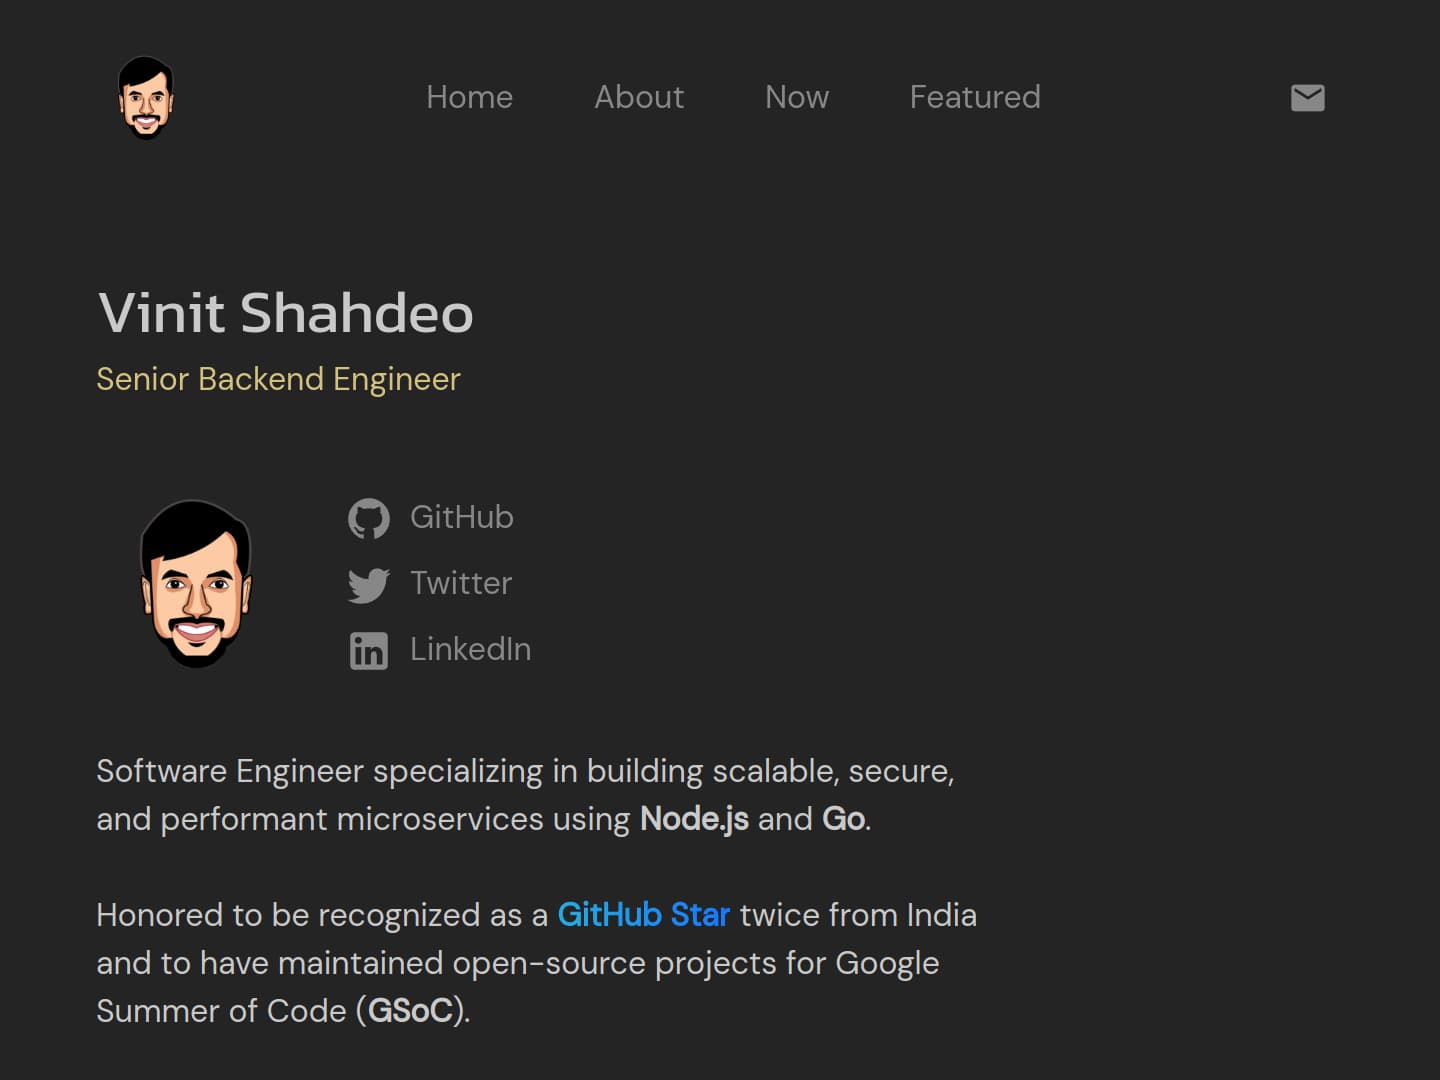The width and height of the screenshot is (1440, 1080).
Task: Open the About nav item
Action: coord(639,97)
